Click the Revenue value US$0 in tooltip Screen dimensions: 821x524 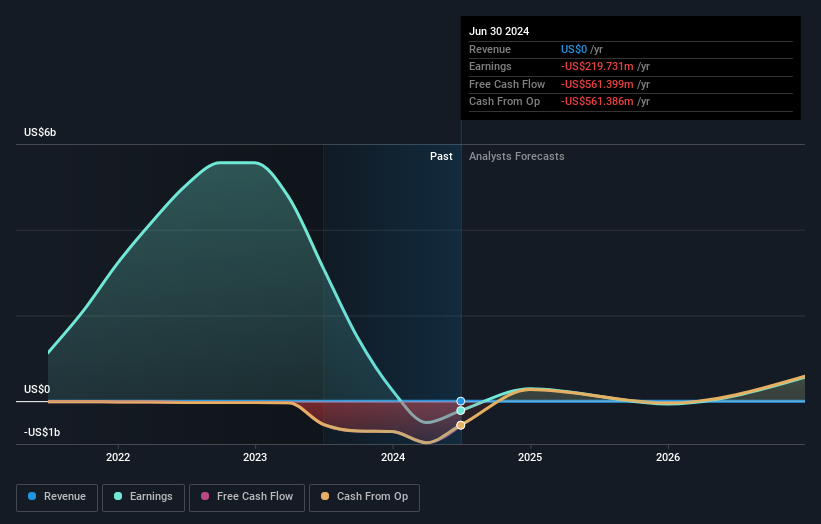(574, 49)
